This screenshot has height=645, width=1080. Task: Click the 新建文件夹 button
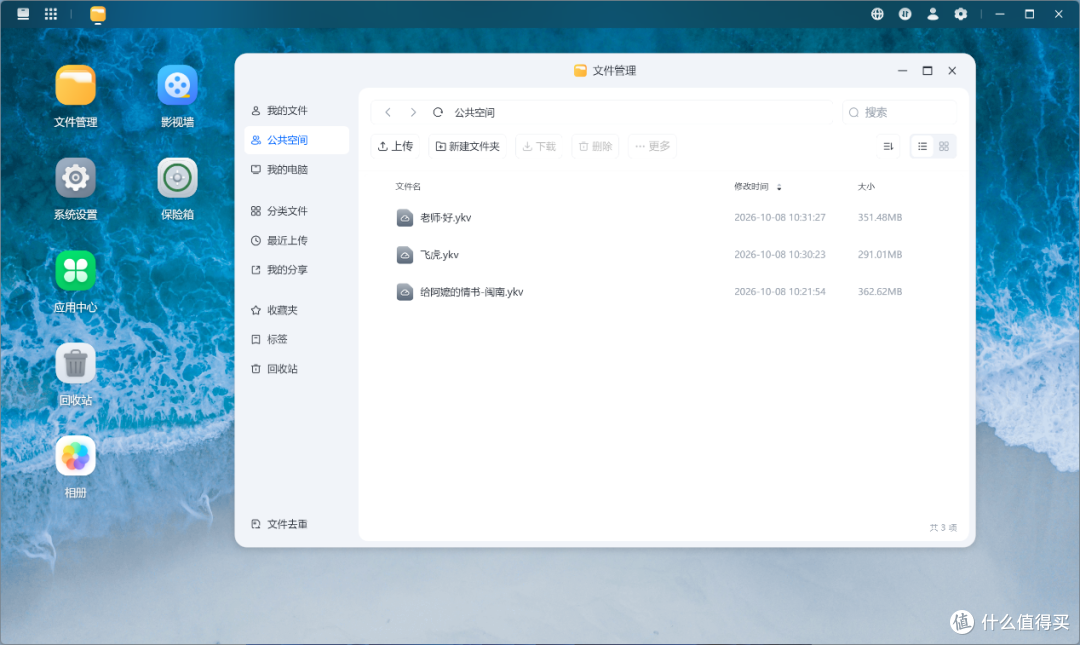pos(468,146)
